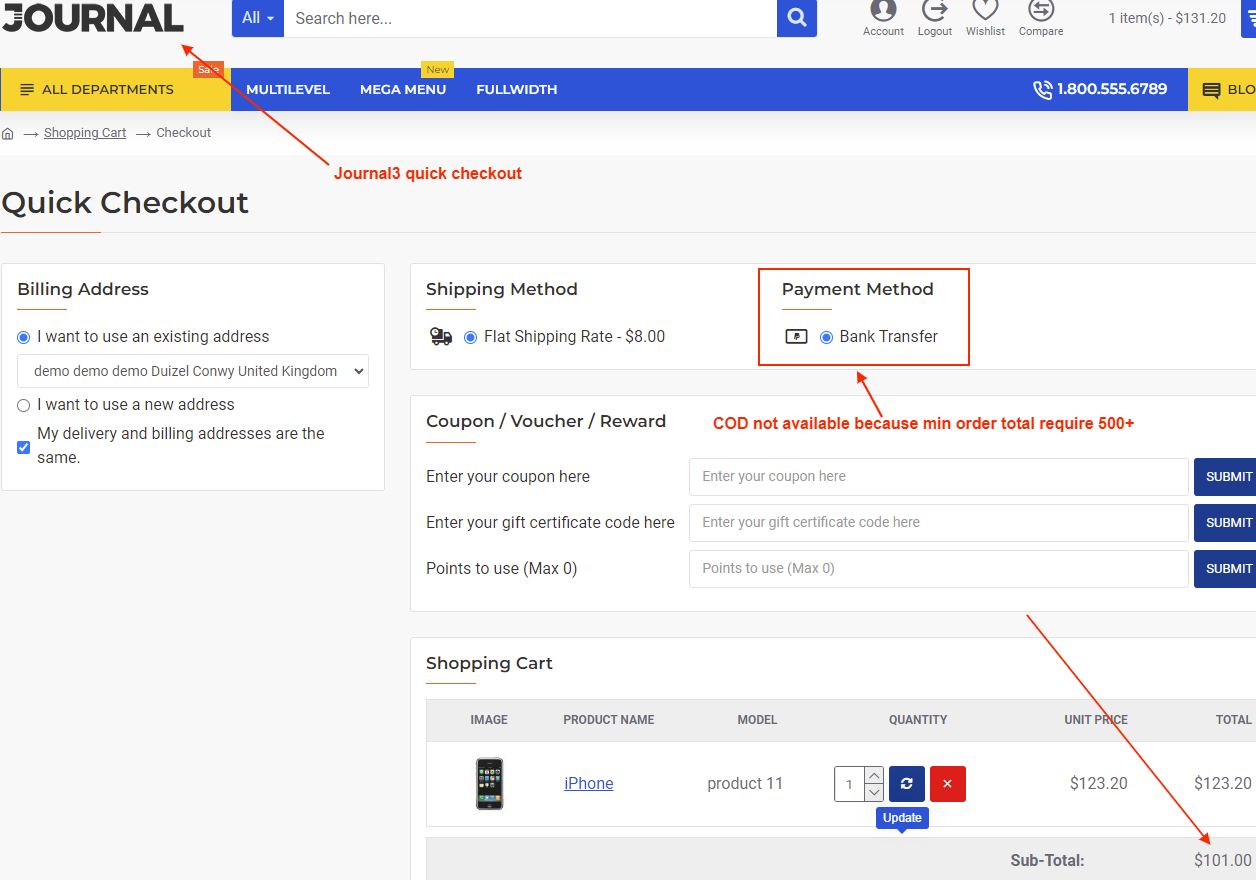Increase iPhone quantity with up arrow
Image resolution: width=1256 pixels, height=880 pixels.
point(874,776)
